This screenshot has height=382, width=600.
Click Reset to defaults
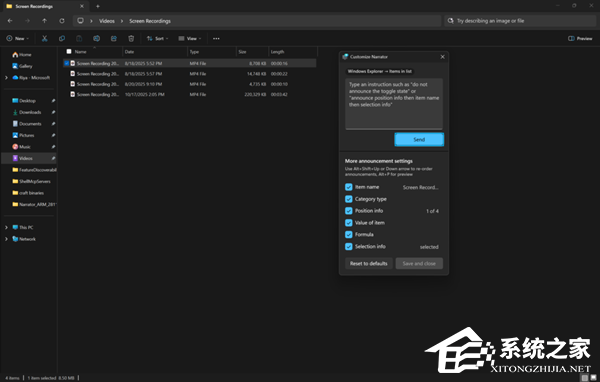pyautogui.click(x=368, y=263)
